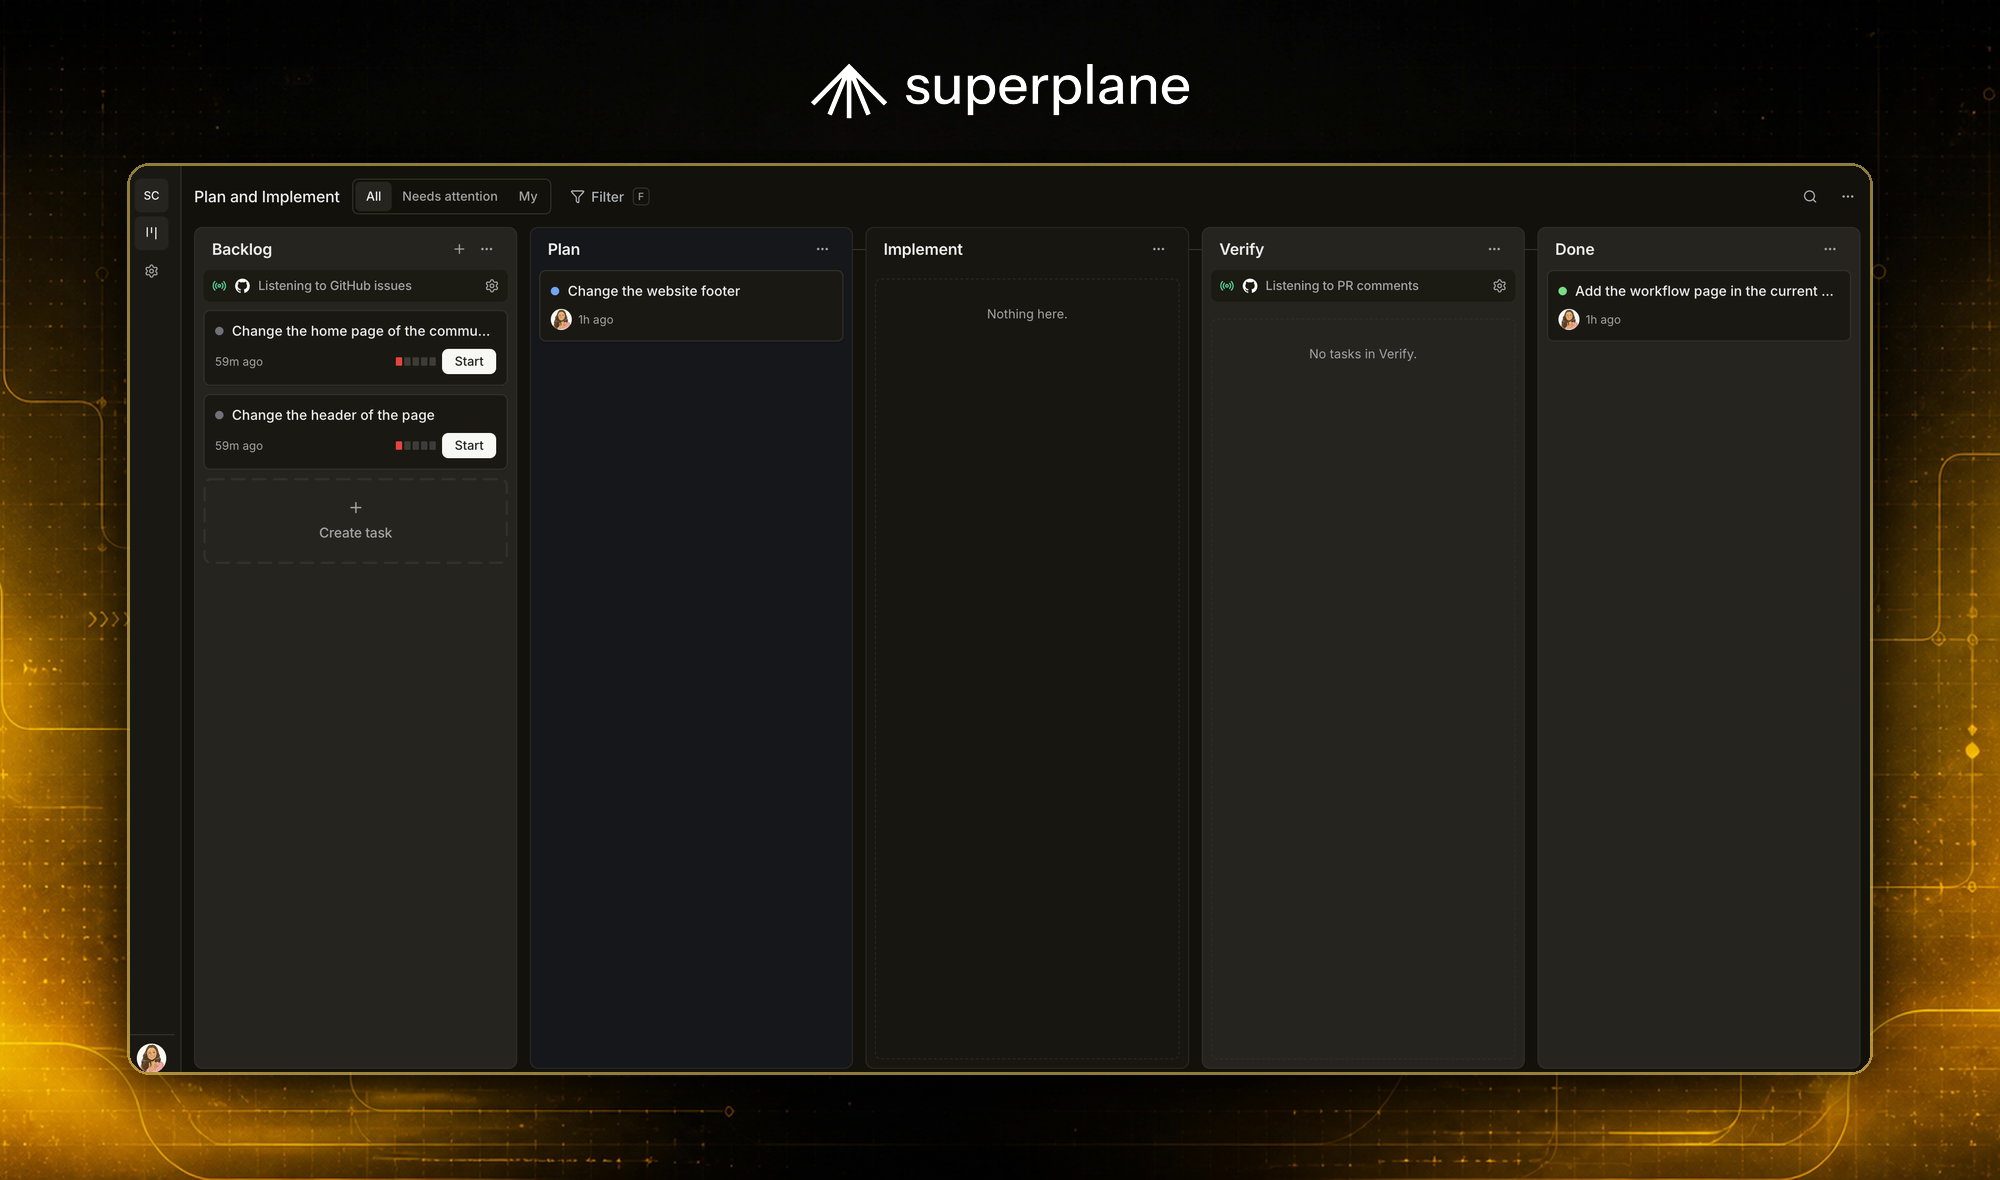Switch to the Needs attention tab

point(450,197)
